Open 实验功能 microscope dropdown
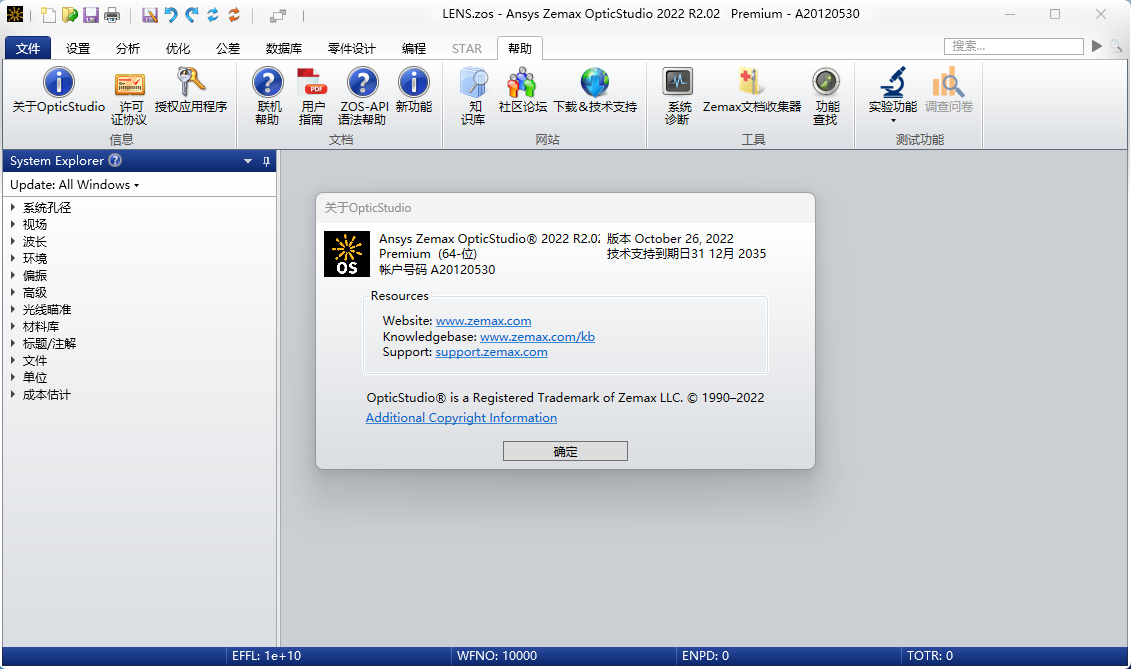1131x669 pixels. click(892, 94)
